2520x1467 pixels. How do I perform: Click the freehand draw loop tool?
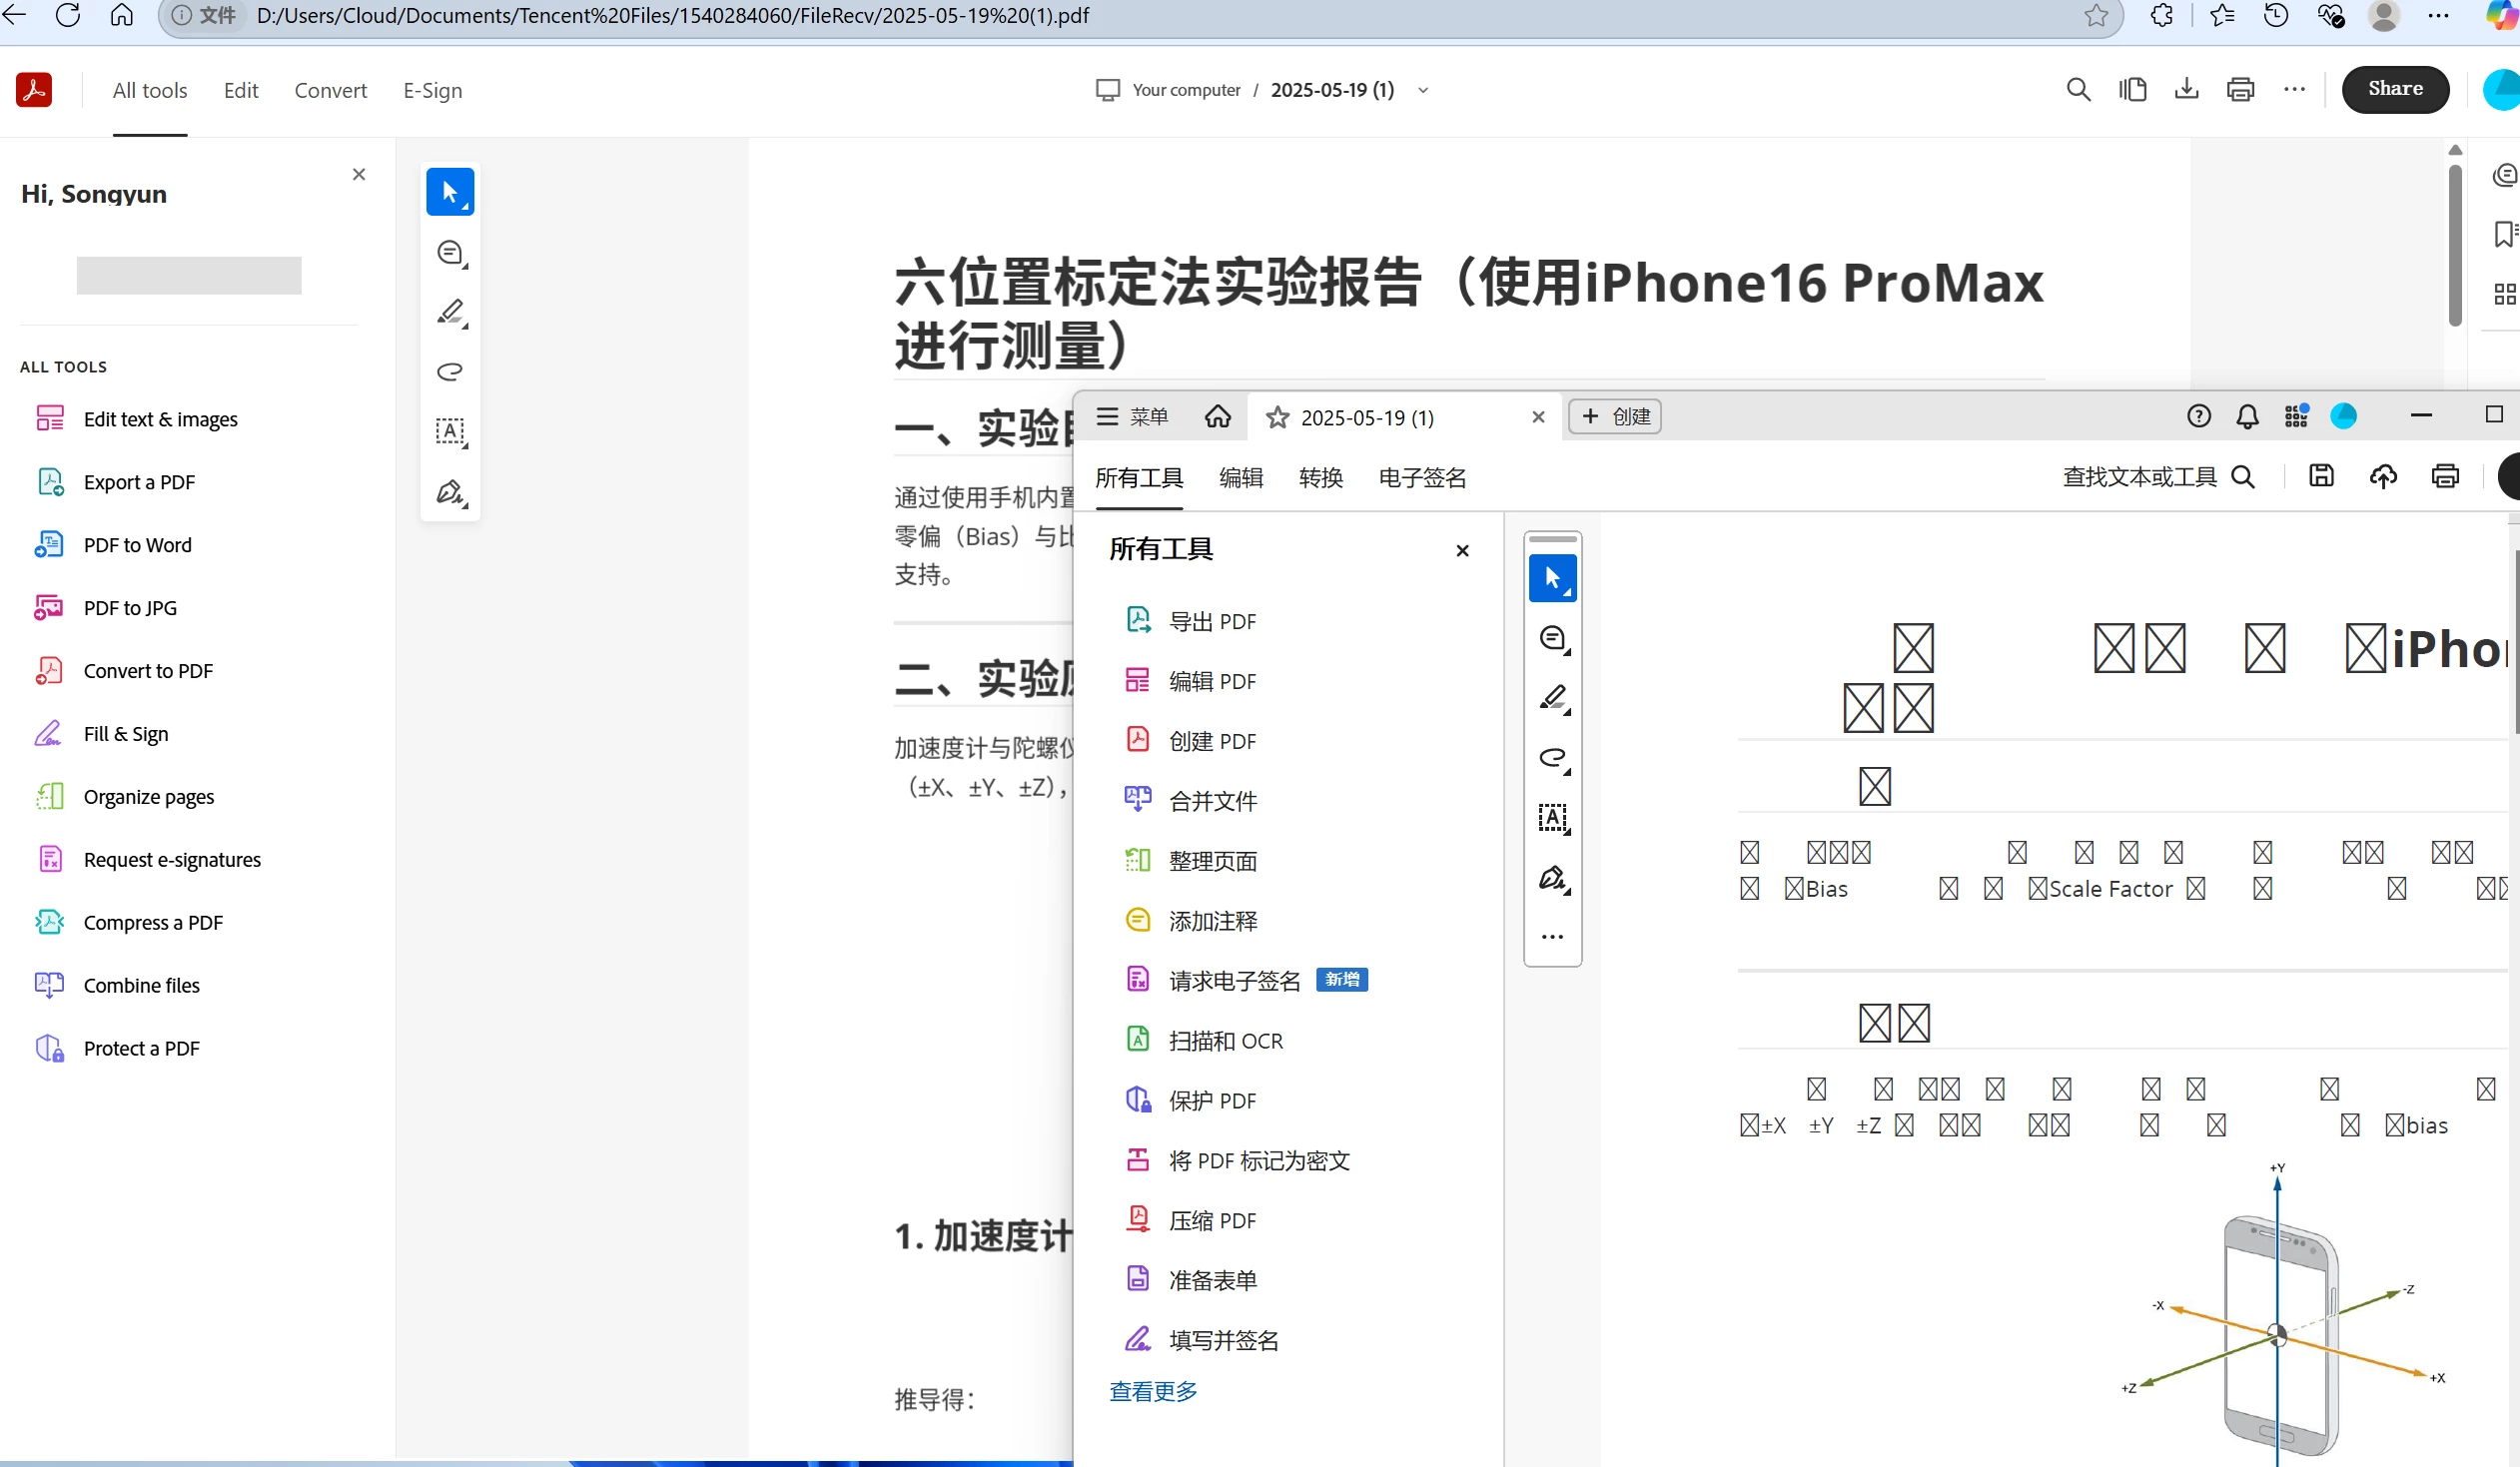point(451,372)
